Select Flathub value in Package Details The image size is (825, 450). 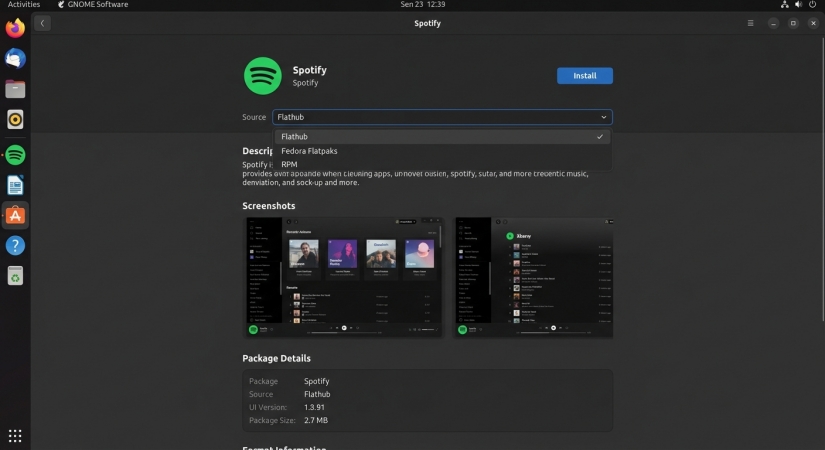click(317, 394)
